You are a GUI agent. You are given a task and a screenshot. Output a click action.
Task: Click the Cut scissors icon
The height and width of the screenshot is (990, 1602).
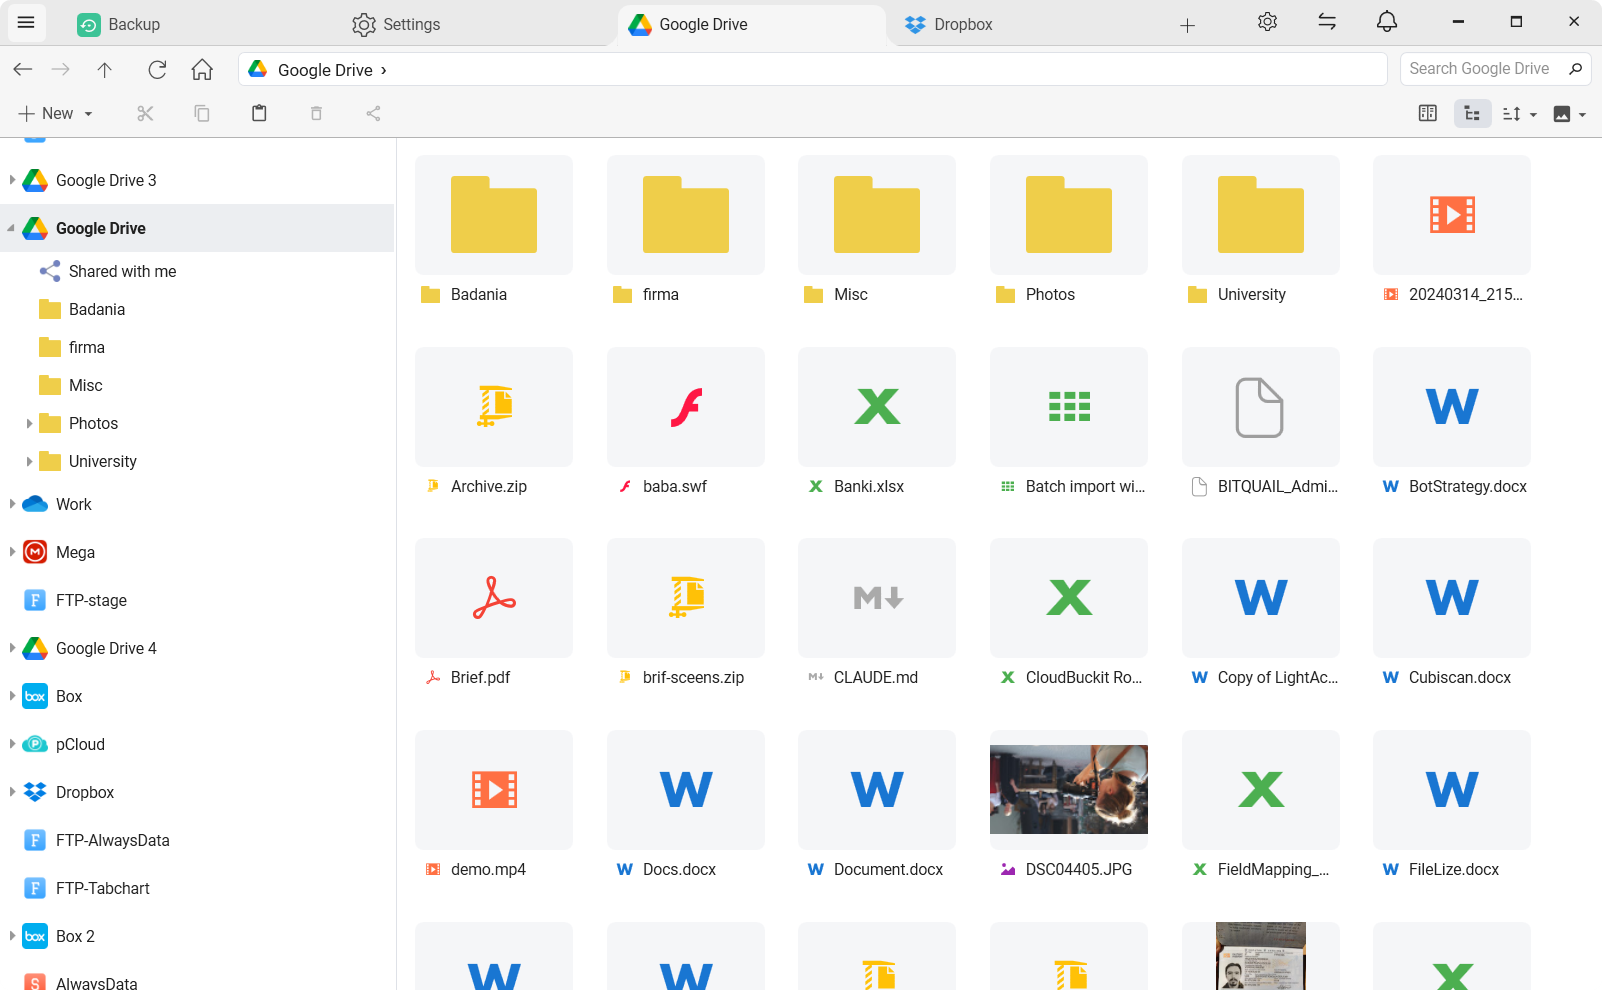click(145, 114)
